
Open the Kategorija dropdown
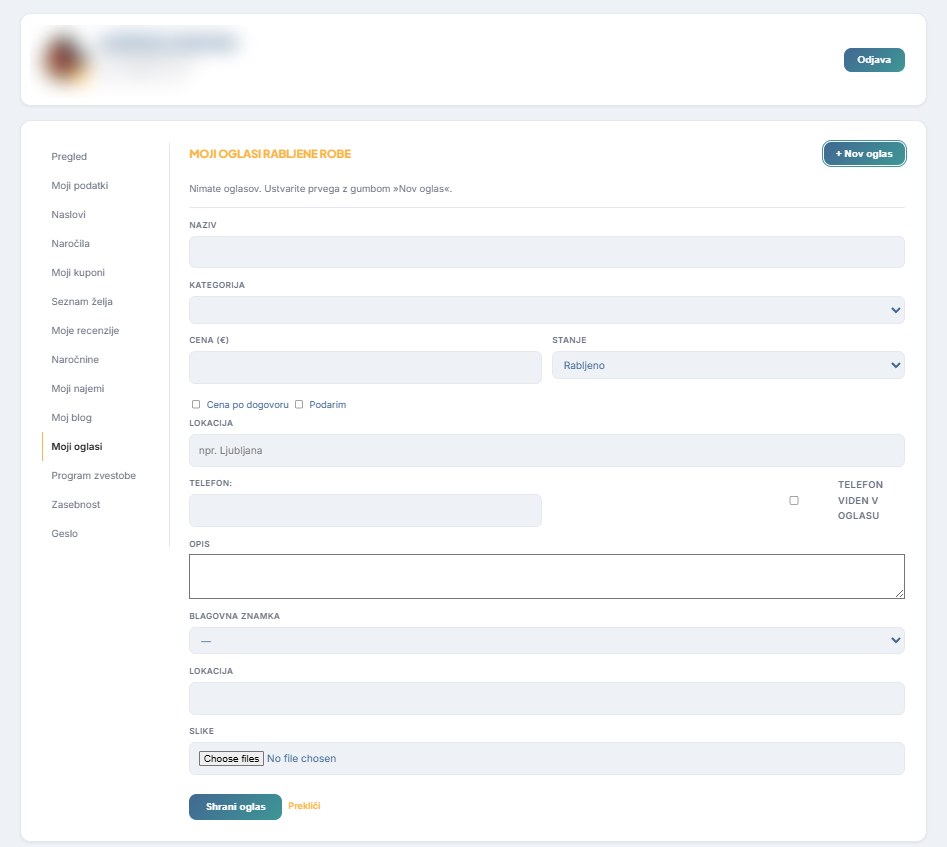pos(547,310)
